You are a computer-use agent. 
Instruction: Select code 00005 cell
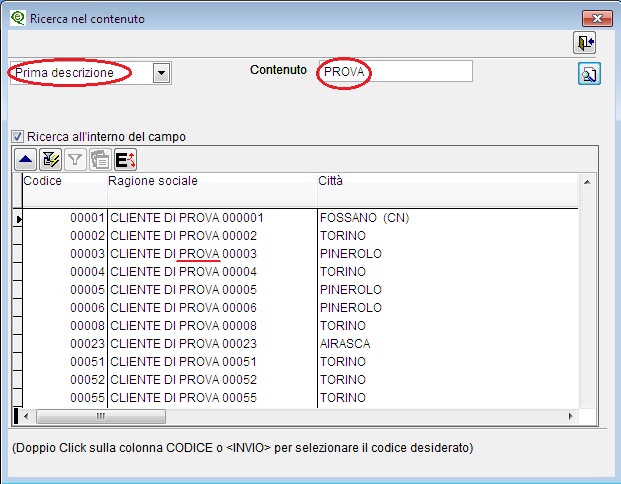coord(65,290)
